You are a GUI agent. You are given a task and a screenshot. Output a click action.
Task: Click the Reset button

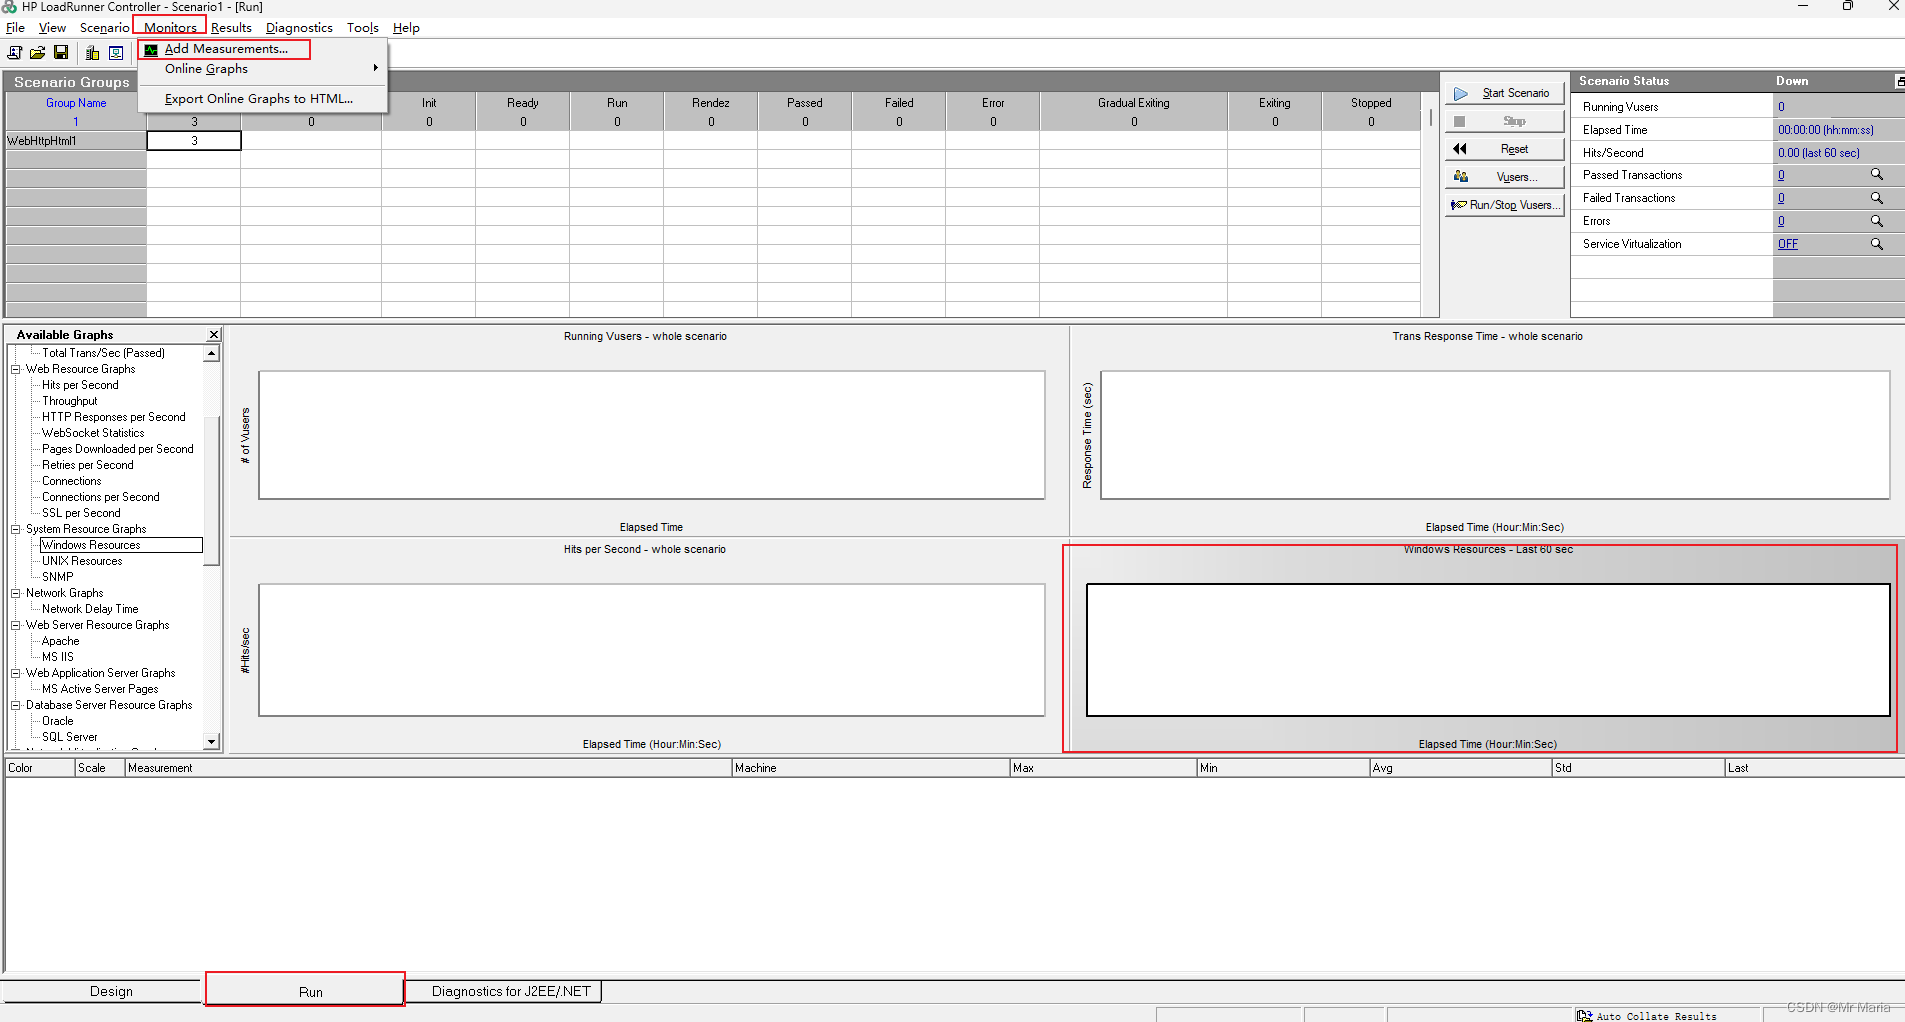pos(1504,149)
